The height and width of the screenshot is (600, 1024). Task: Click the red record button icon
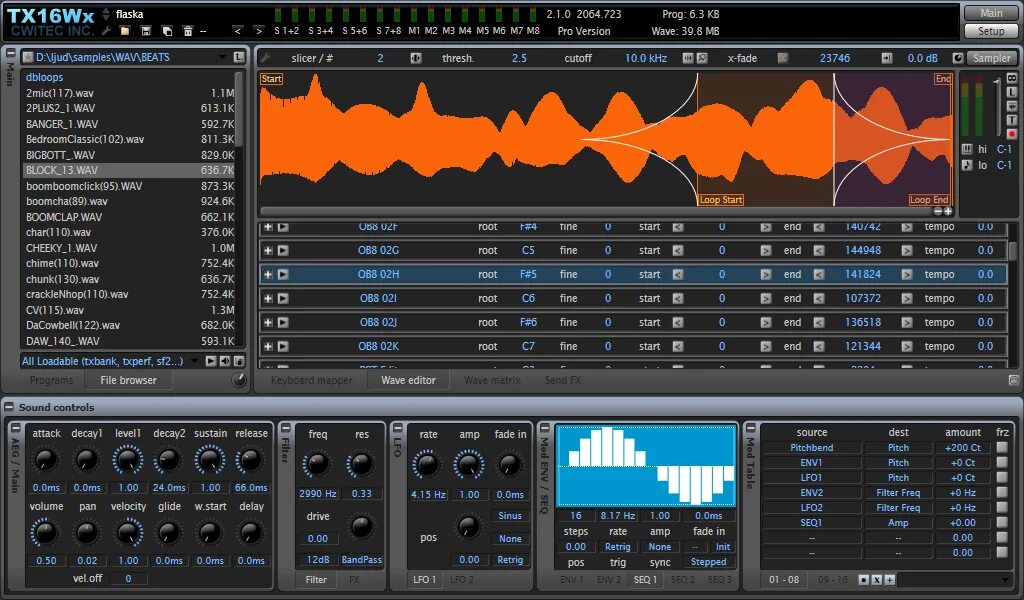point(1012,134)
